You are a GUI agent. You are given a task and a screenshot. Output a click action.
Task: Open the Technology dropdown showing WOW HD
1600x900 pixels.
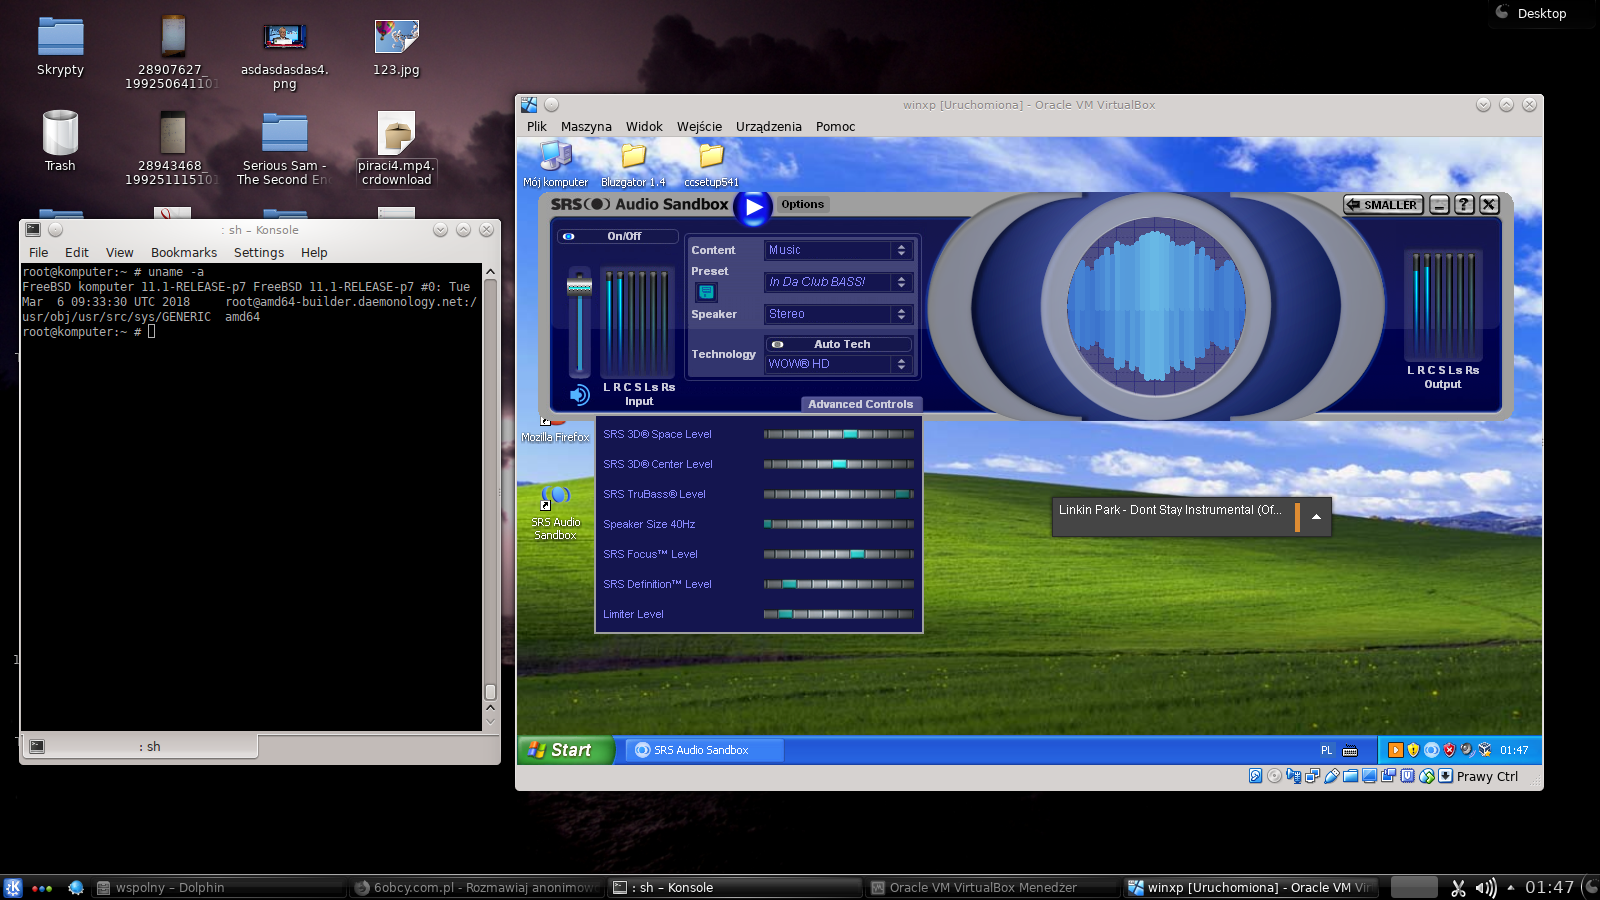(x=838, y=364)
